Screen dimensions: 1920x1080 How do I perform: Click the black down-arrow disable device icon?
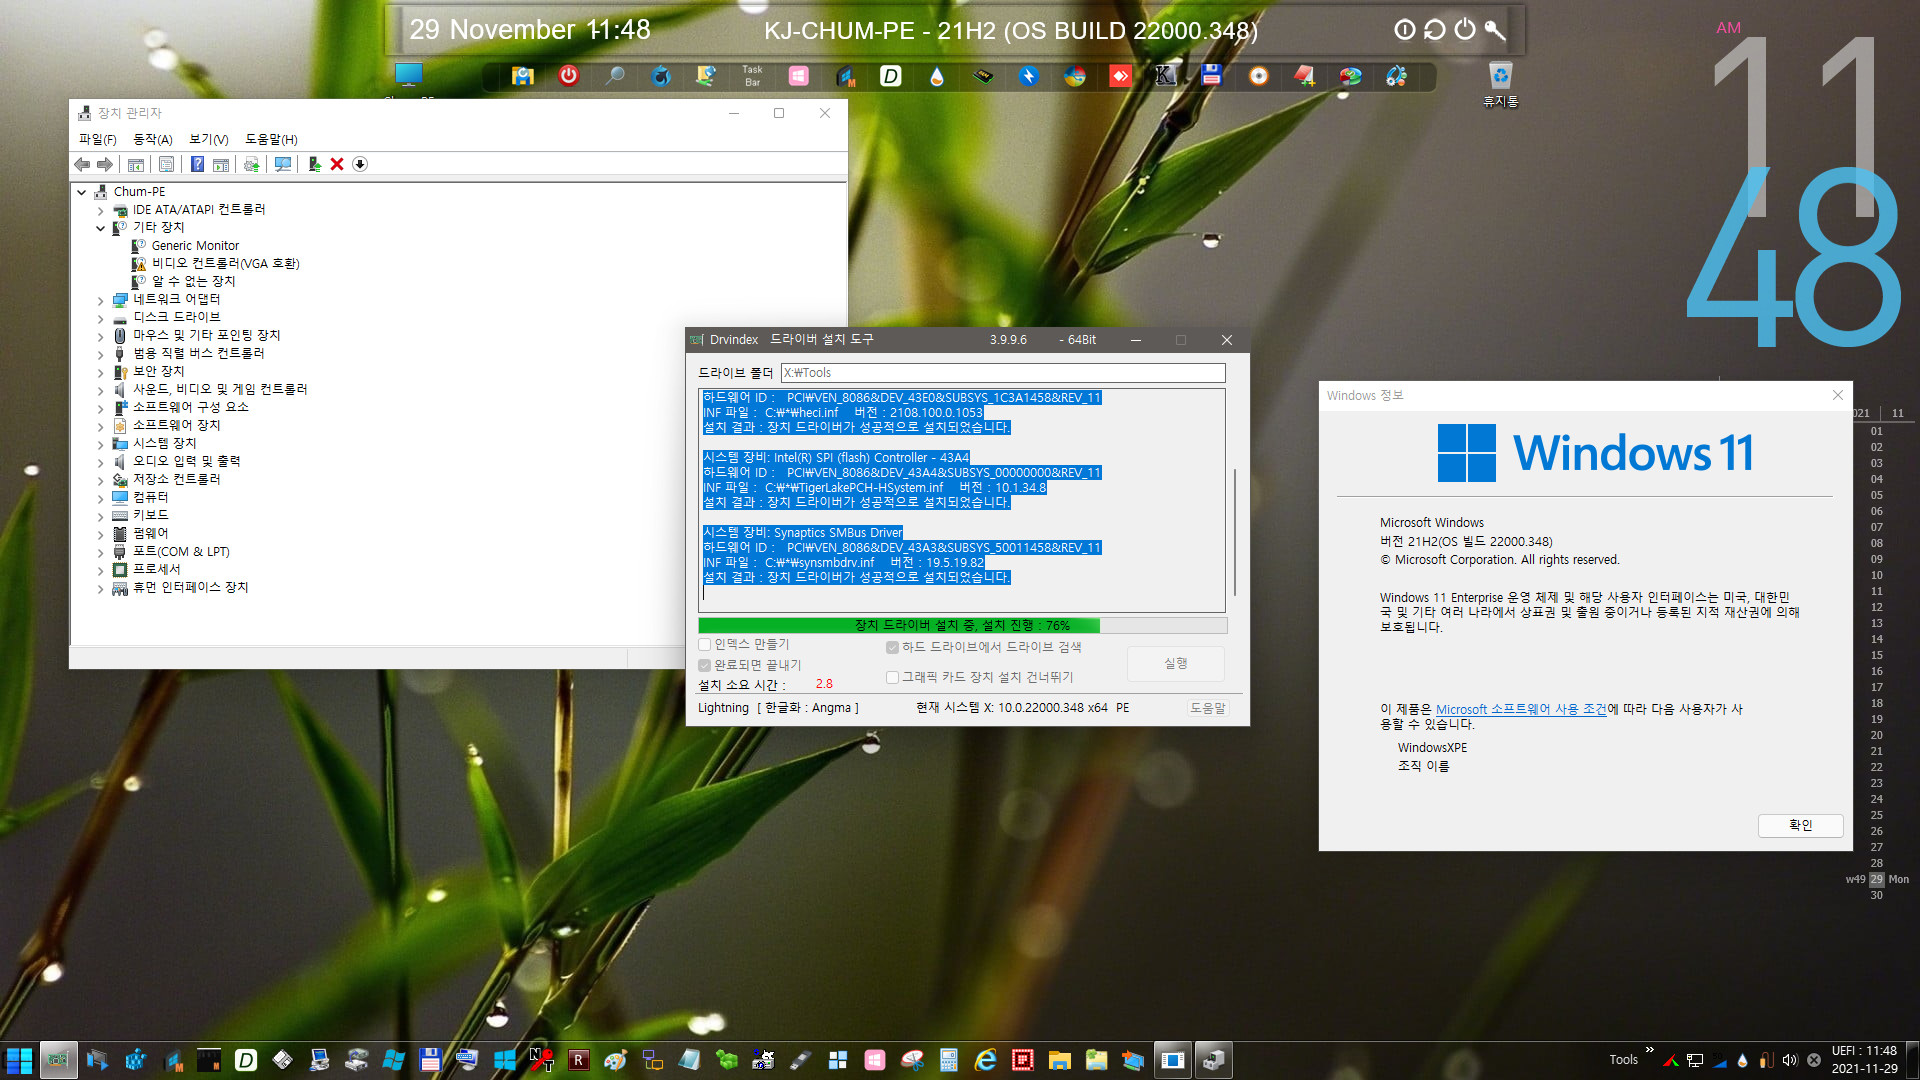[x=360, y=164]
